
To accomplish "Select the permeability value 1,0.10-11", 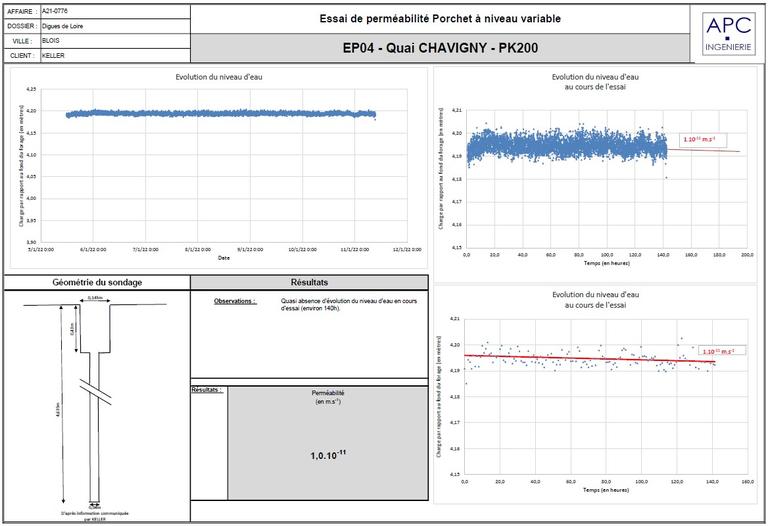I will [x=328, y=455].
